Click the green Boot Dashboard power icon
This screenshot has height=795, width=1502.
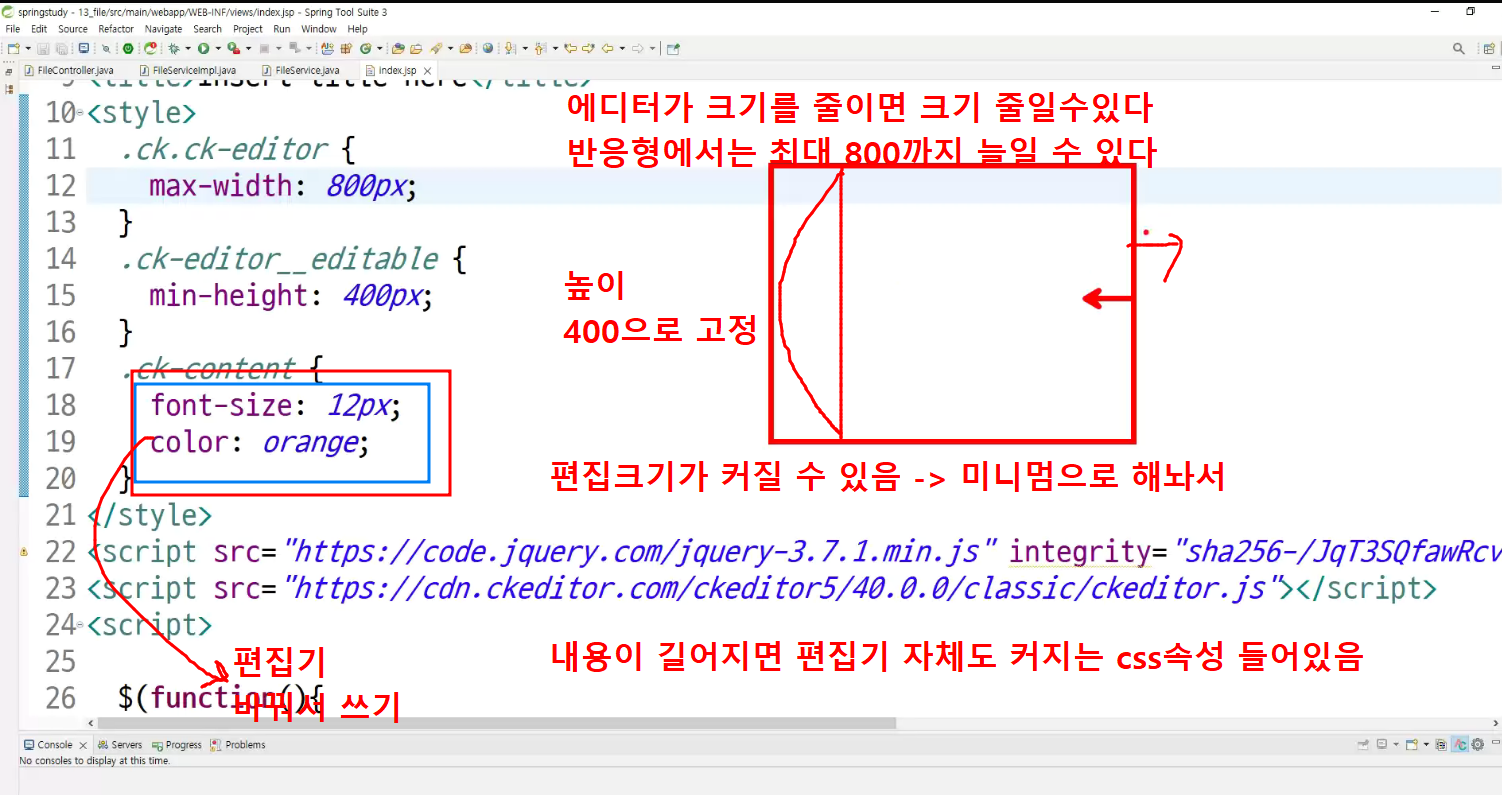tap(128, 48)
